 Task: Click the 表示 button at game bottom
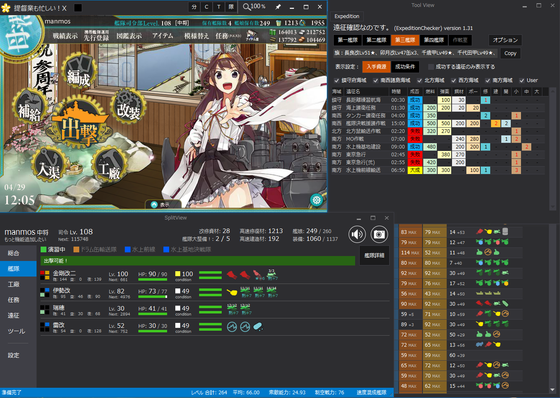click(162, 205)
